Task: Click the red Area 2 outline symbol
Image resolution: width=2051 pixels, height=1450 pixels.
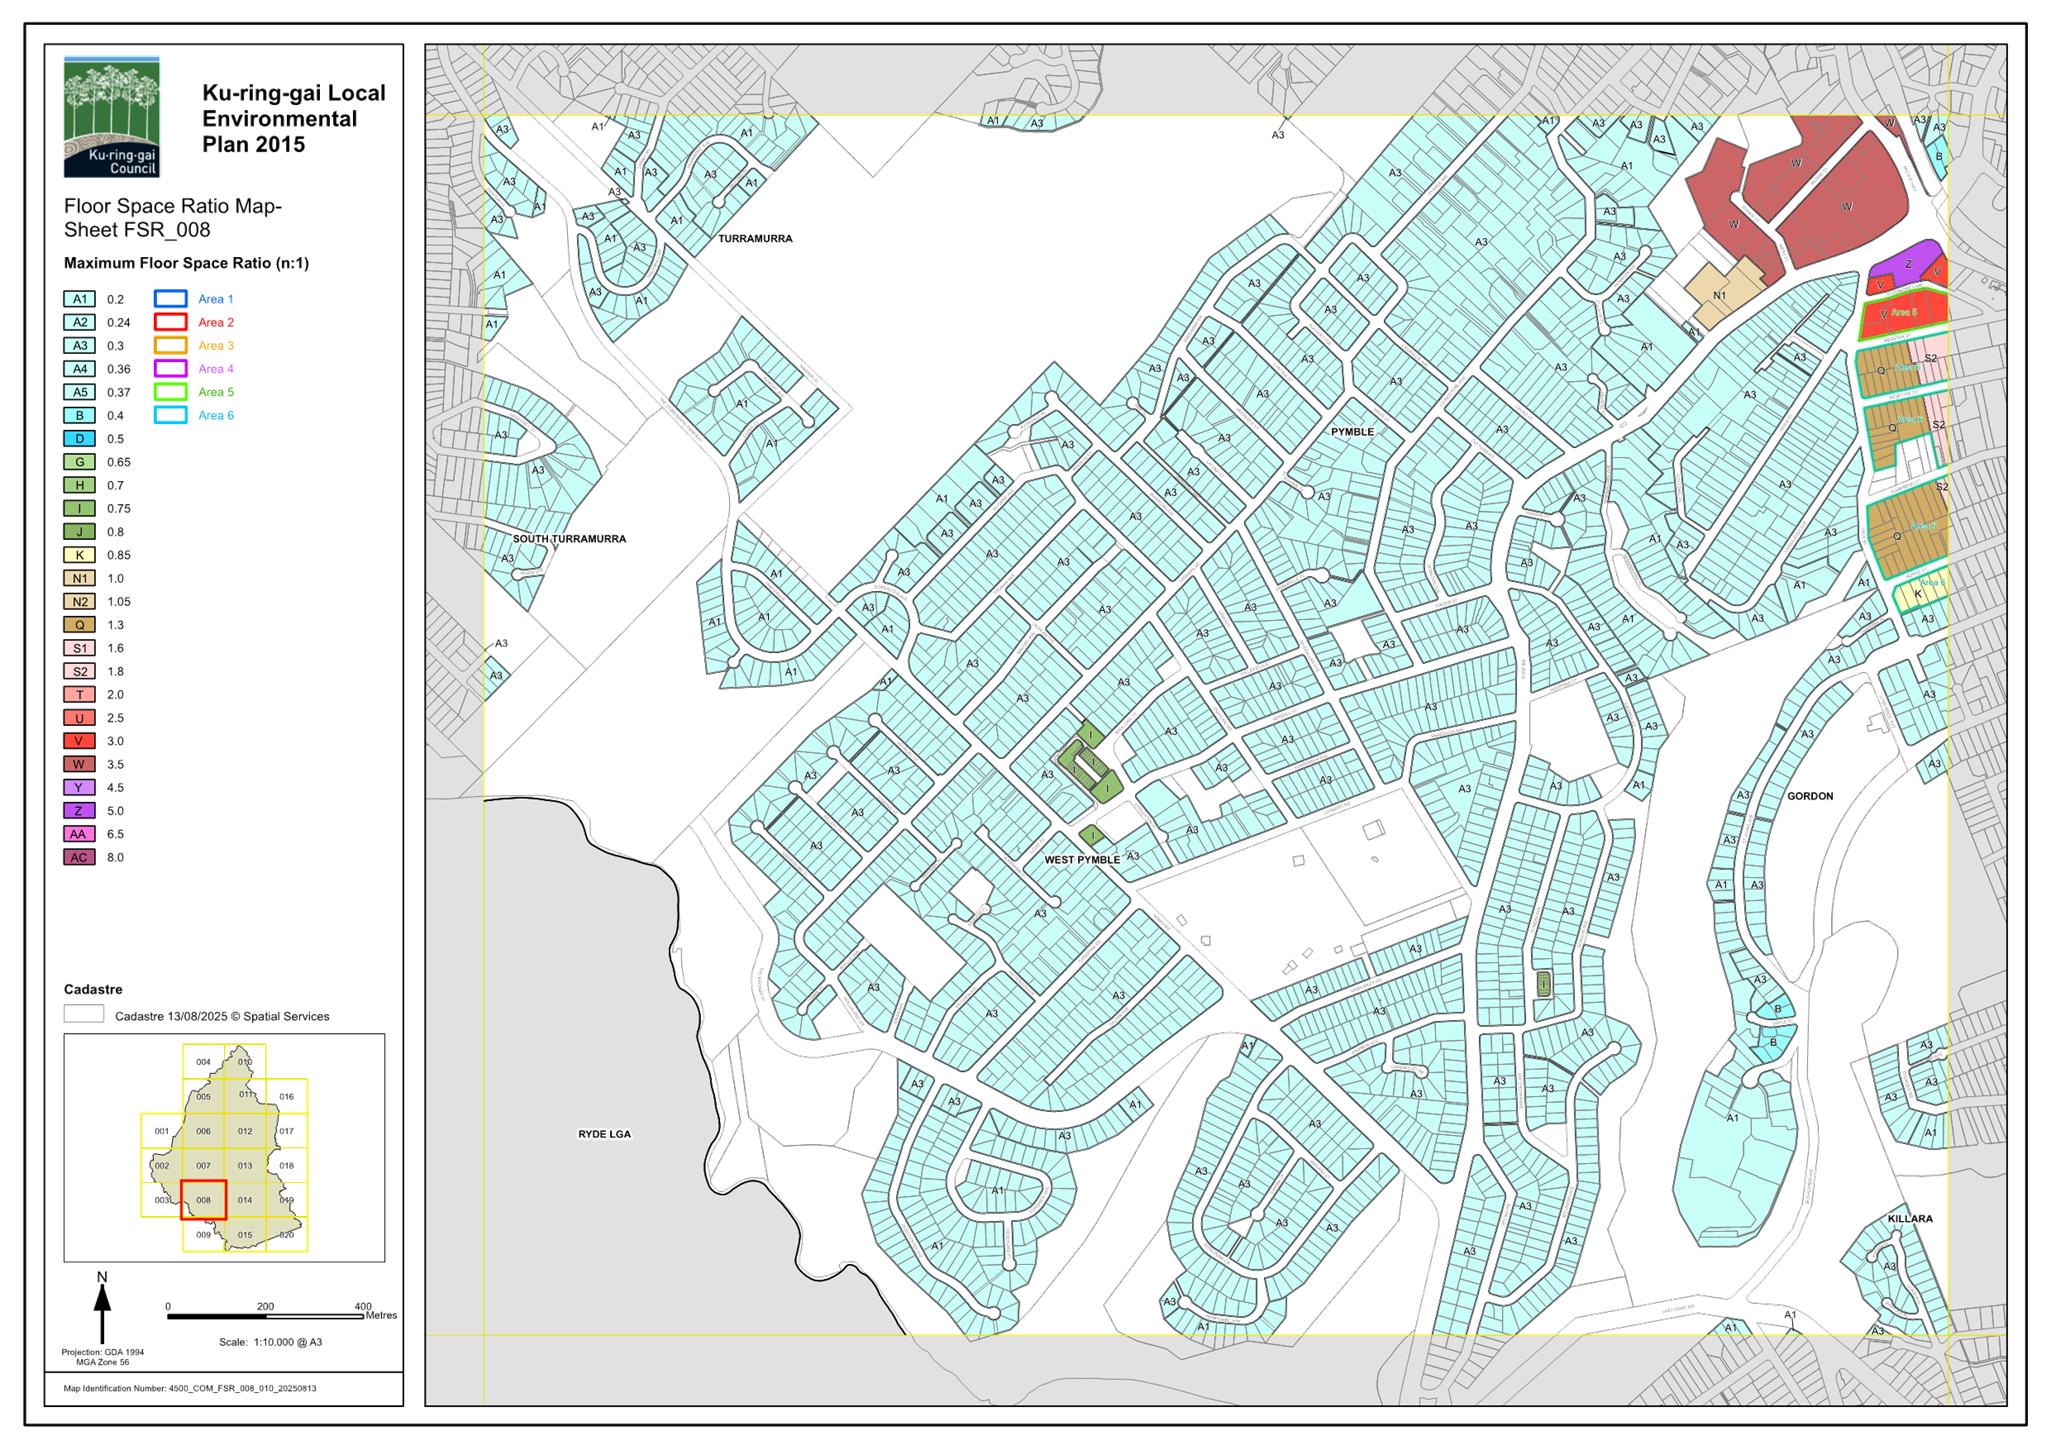Action: 170,322
